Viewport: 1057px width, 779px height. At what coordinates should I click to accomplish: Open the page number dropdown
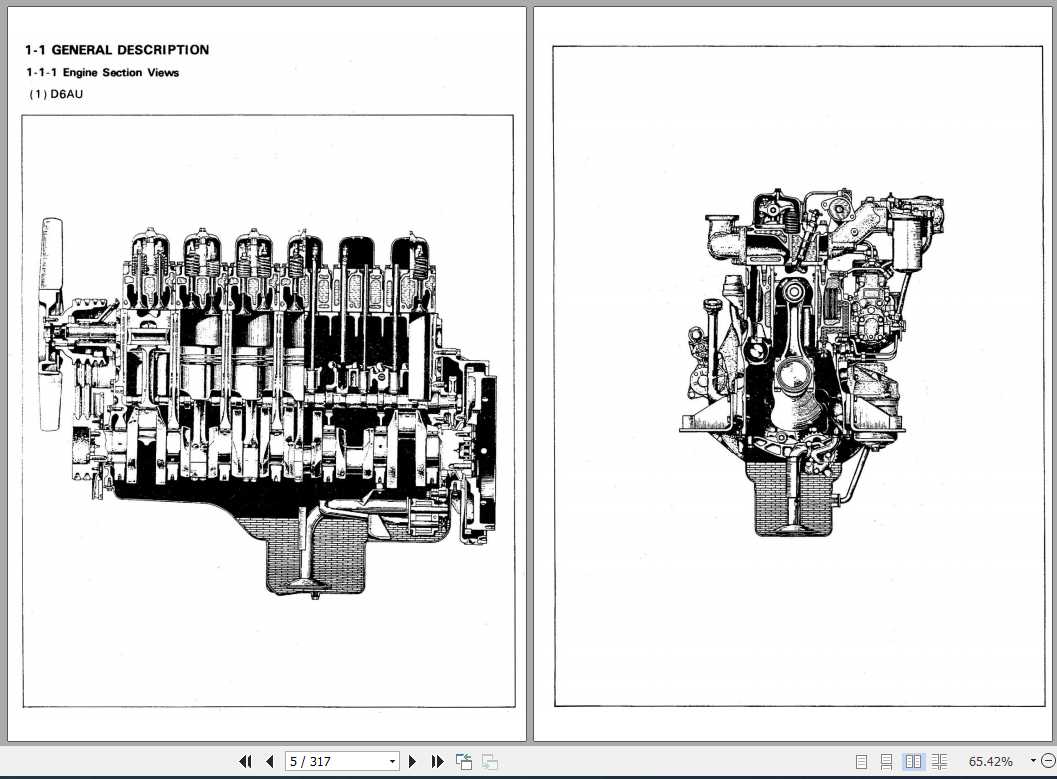pyautogui.click(x=393, y=761)
